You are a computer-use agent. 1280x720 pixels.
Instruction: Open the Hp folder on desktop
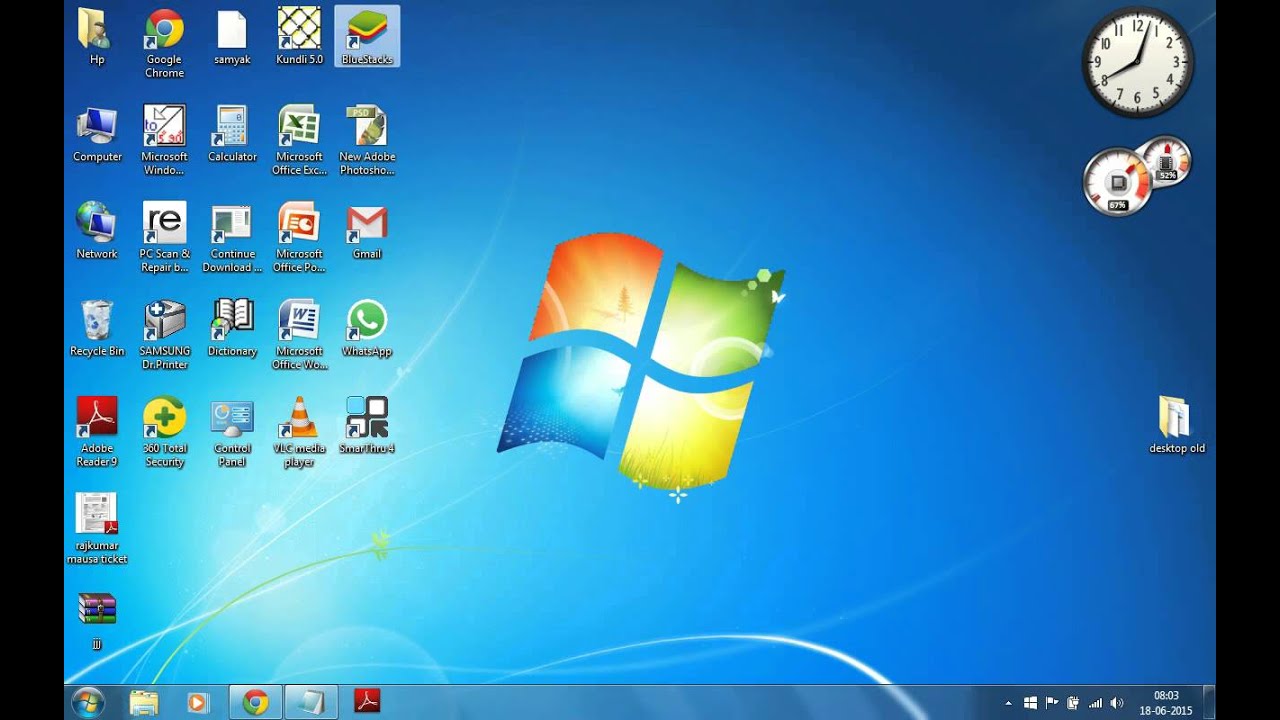(97, 36)
